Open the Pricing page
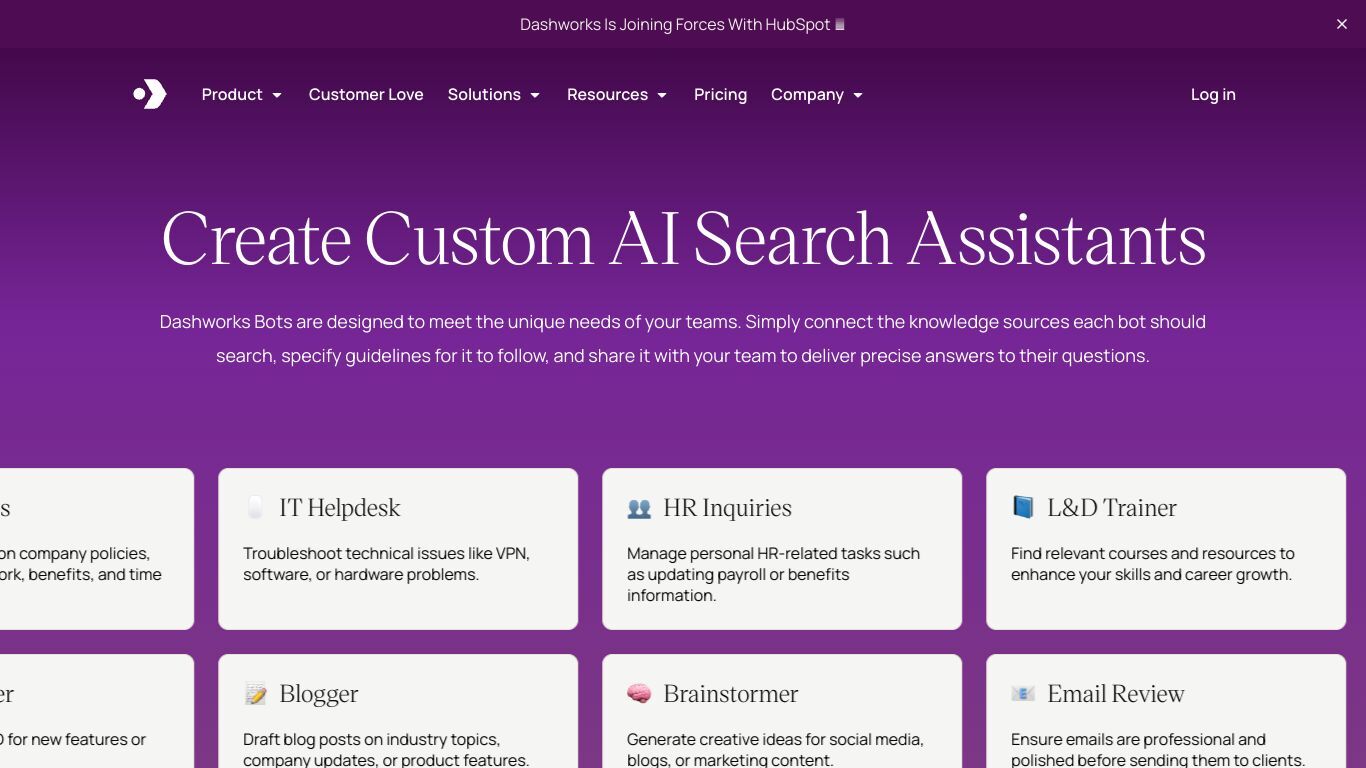Screen dimensions: 1366x768 (720, 94)
